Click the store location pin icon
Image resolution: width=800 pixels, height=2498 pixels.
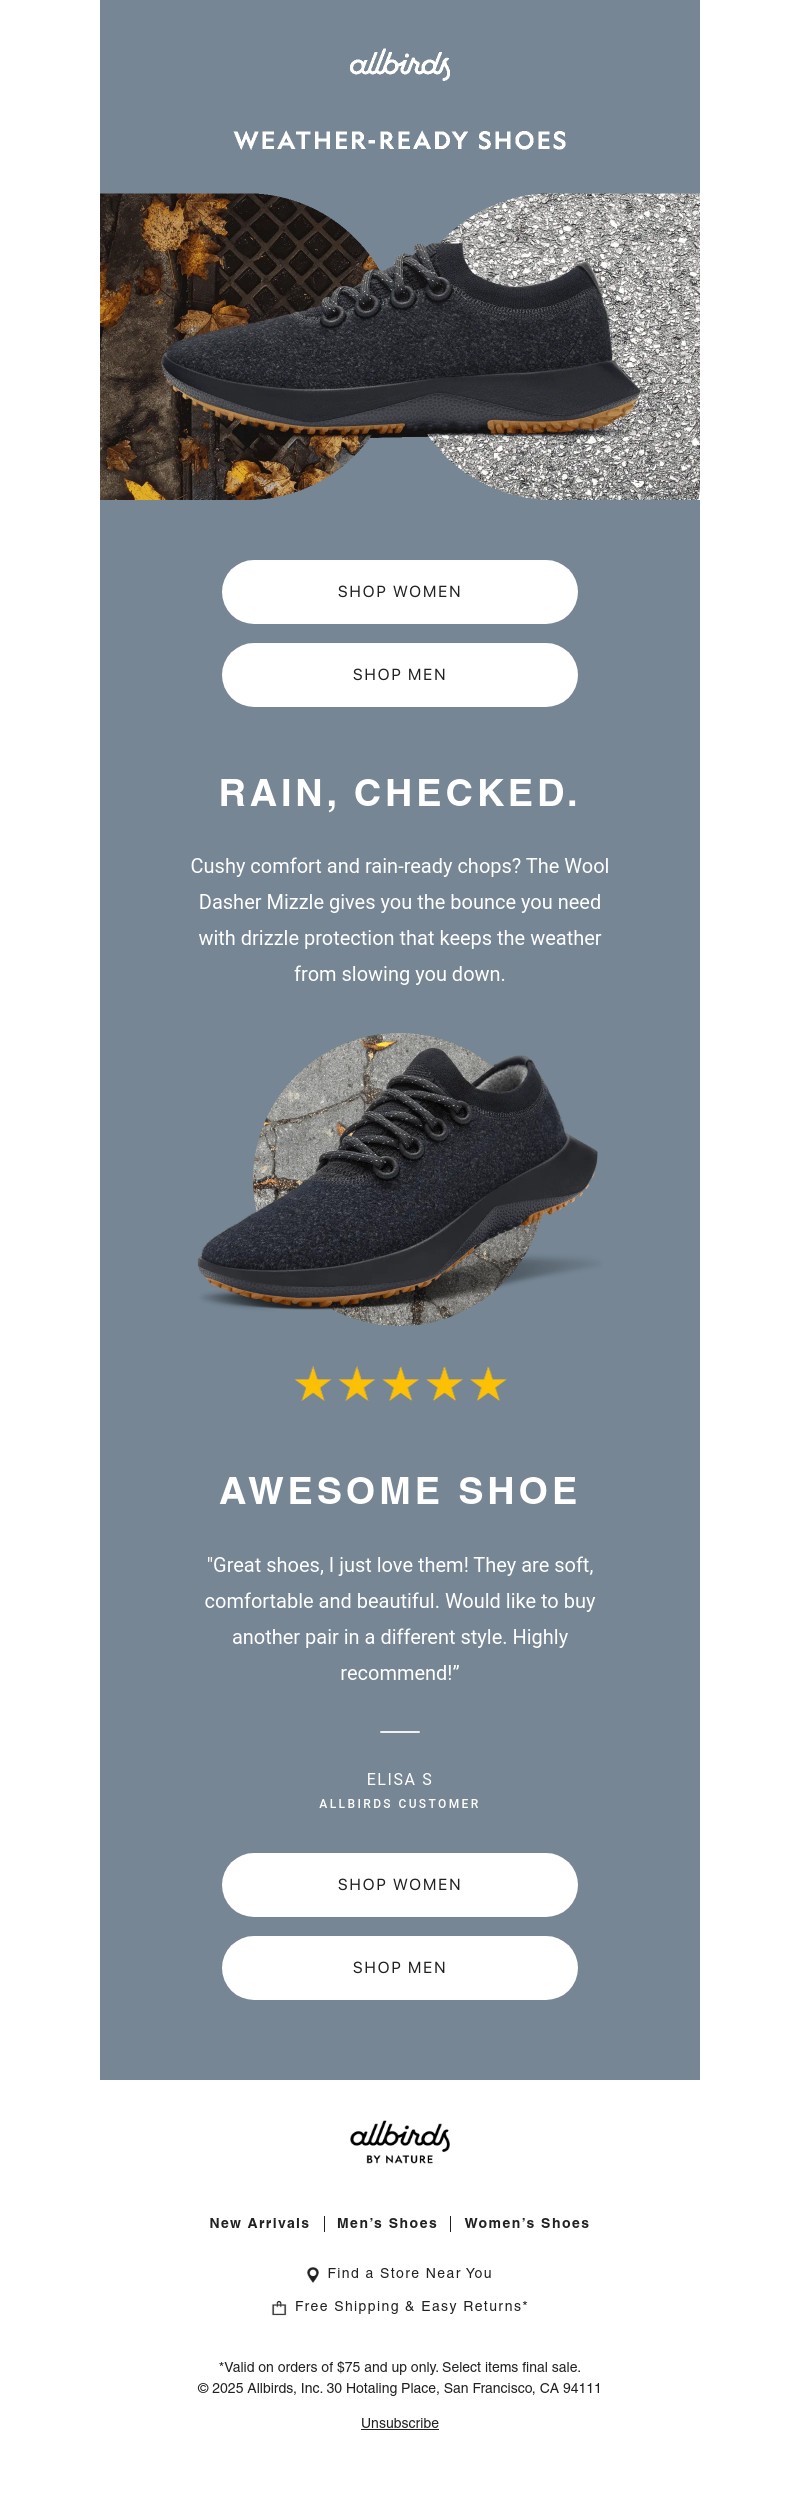point(313,2274)
